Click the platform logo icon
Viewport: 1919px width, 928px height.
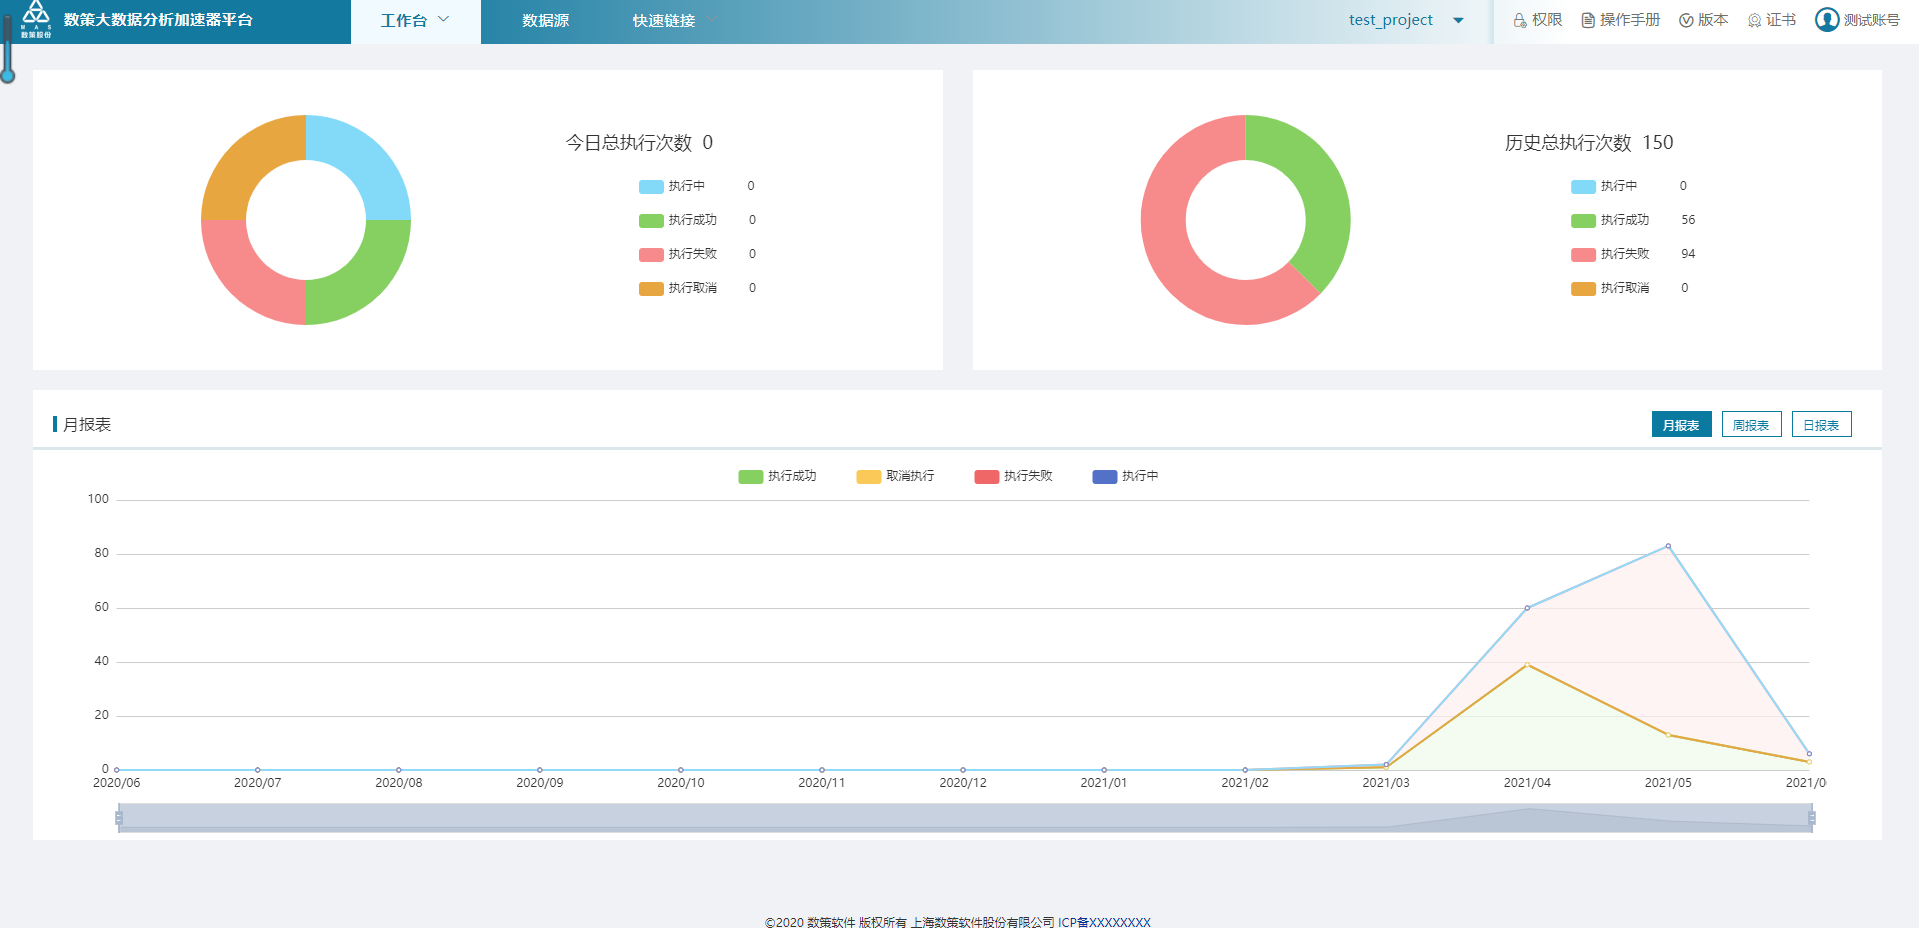(x=36, y=18)
